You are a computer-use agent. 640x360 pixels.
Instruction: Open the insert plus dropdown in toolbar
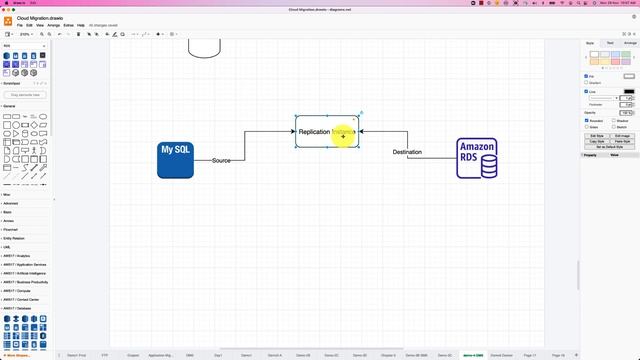160,34
